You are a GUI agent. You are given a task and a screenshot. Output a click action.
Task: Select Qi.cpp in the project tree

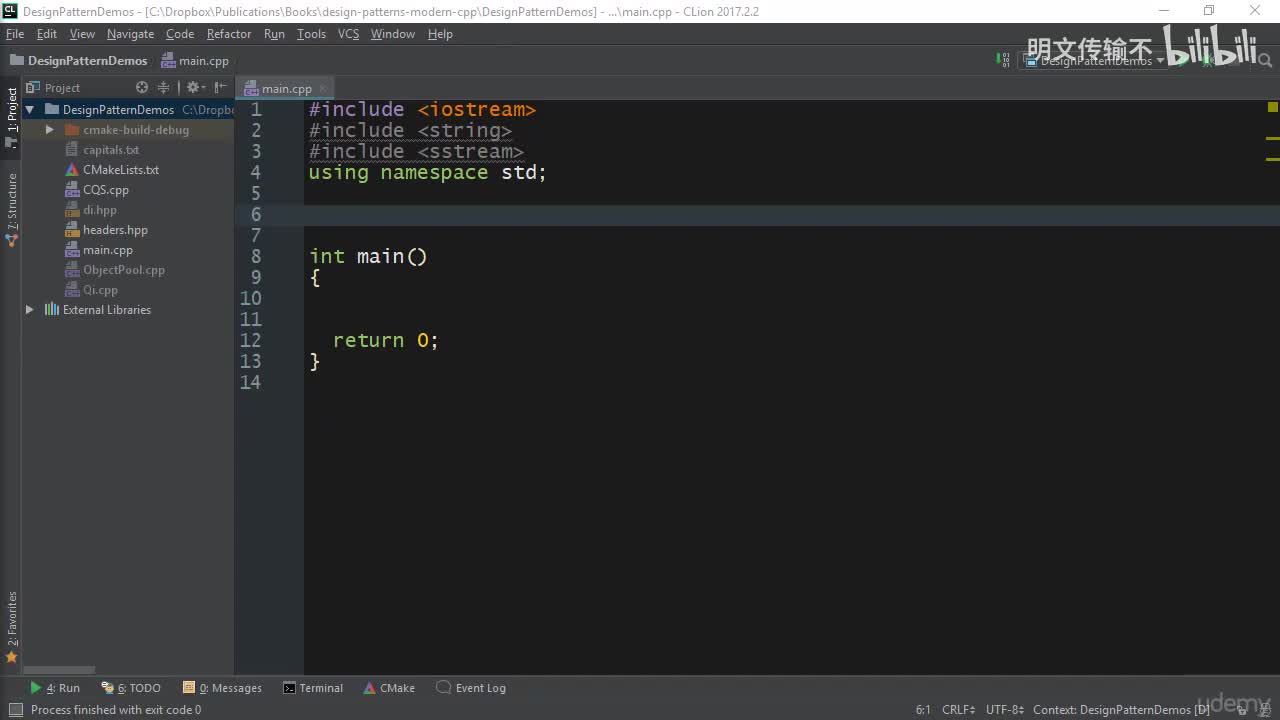coord(100,290)
